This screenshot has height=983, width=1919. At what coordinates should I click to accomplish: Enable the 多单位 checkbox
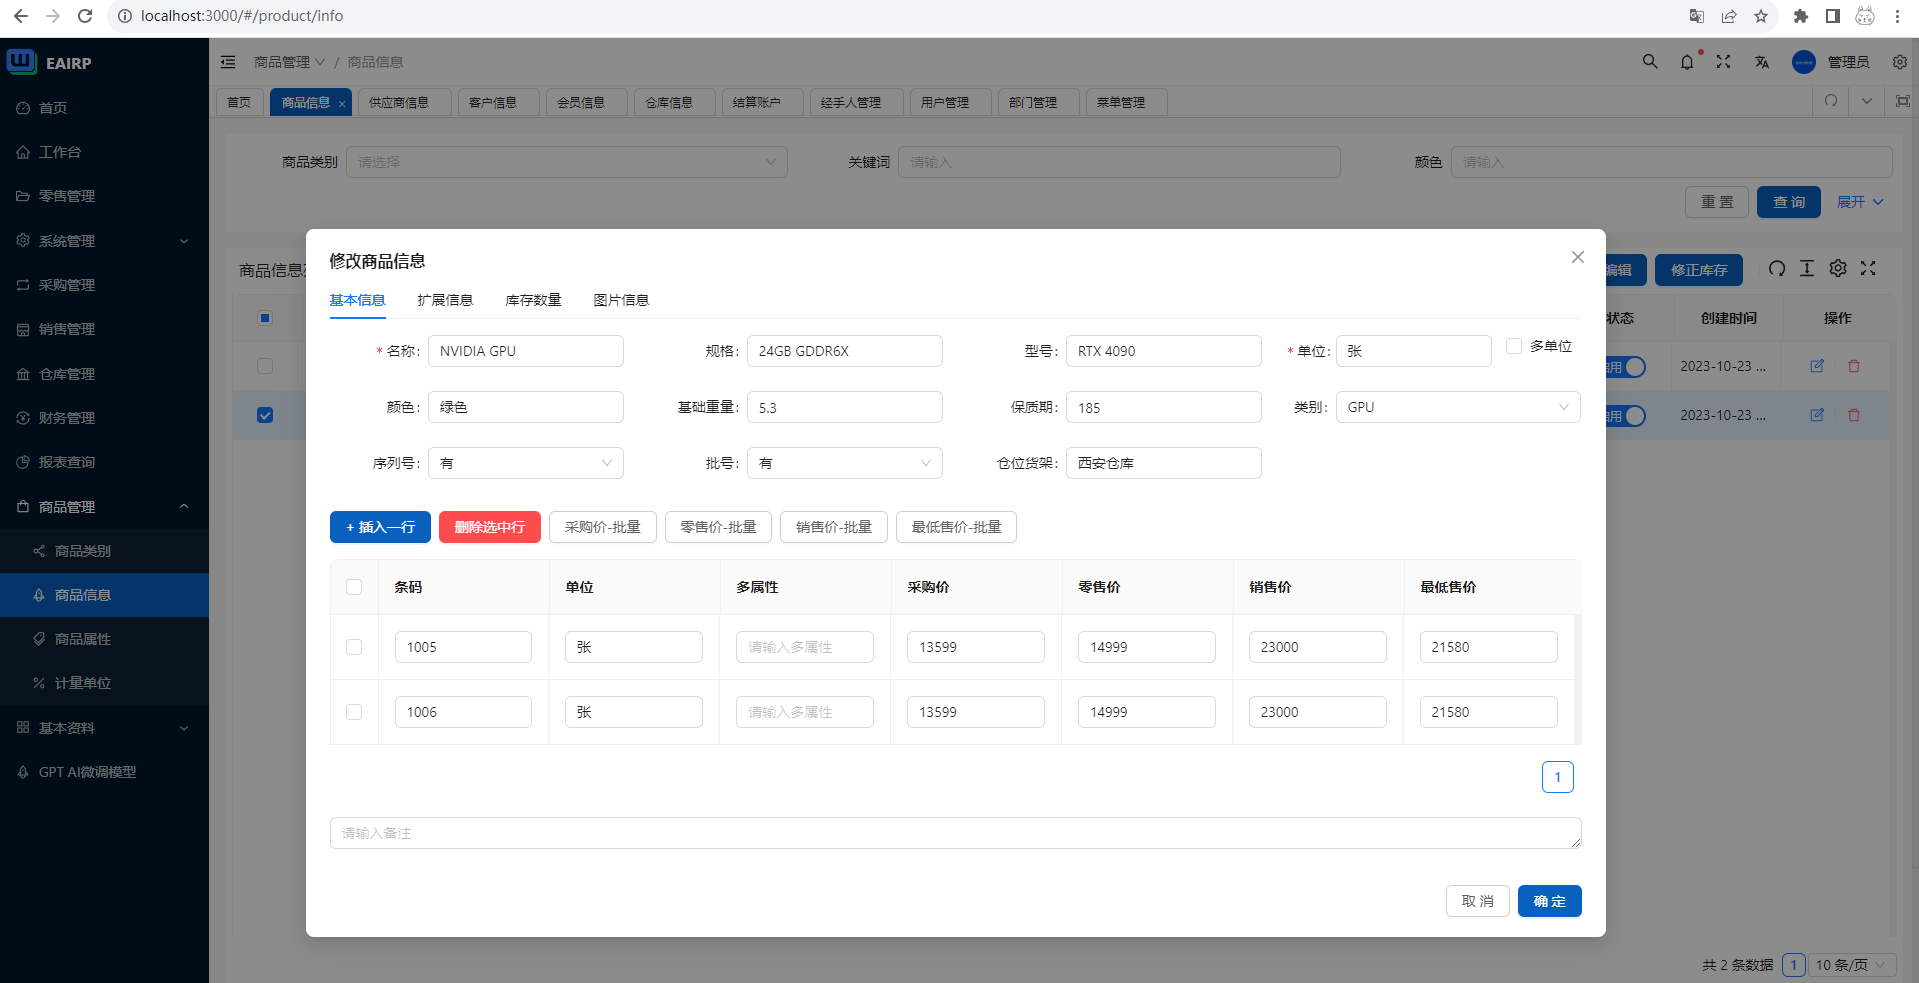1514,346
